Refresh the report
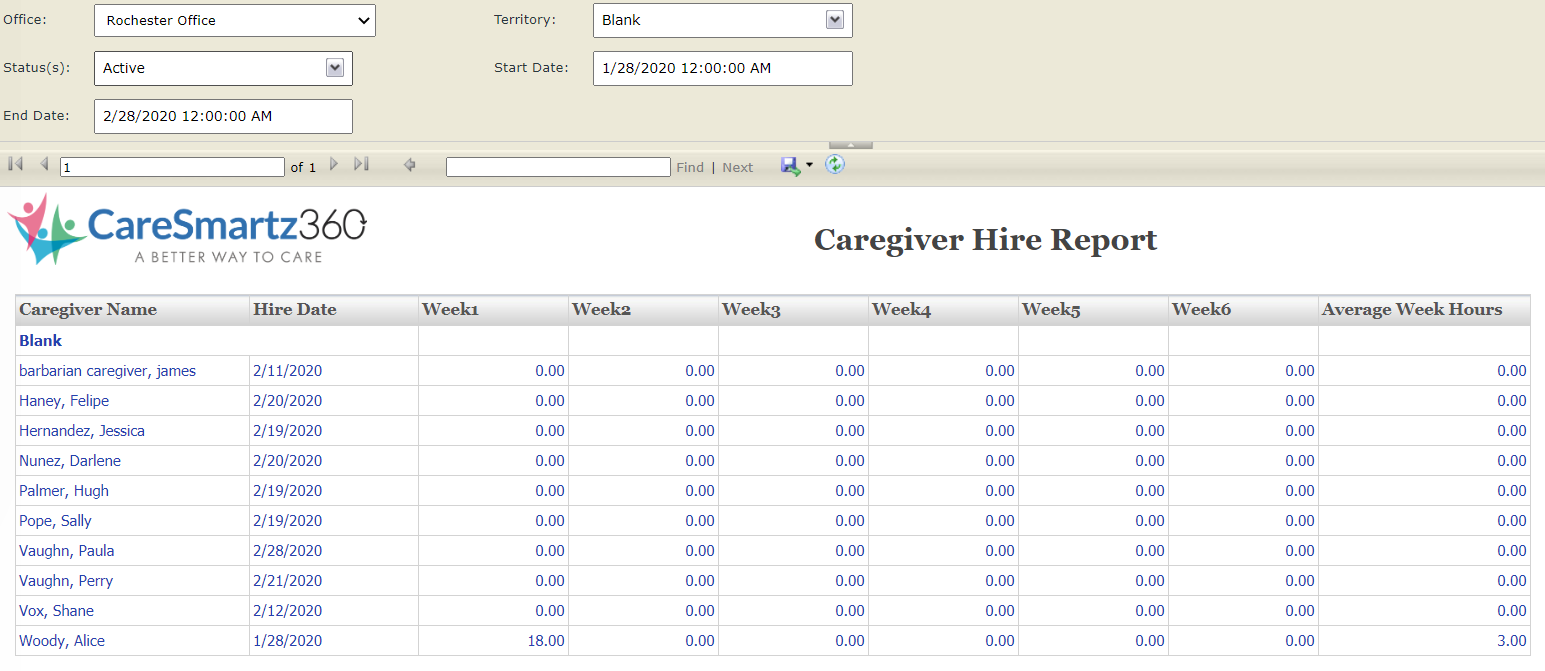Screen dimensions: 1545x671 click(835, 164)
